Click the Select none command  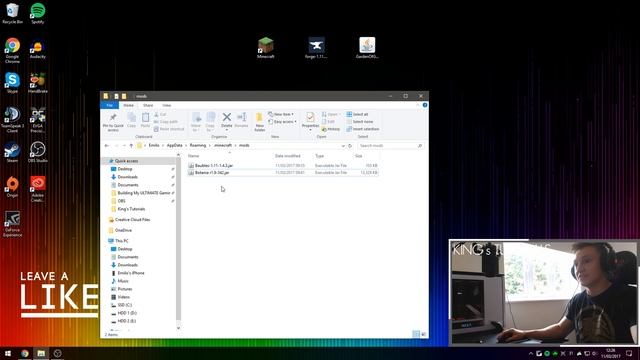360,122
